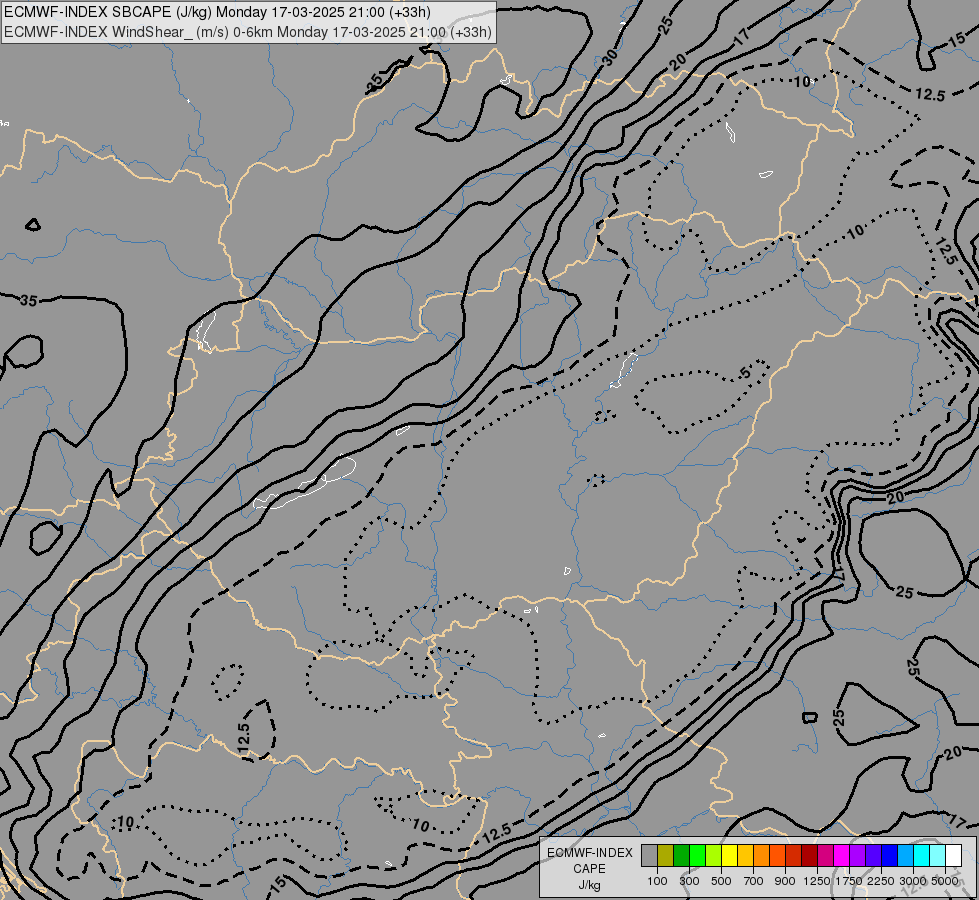This screenshot has width=979, height=900.
Task: Click the legend value label 300
Action: coord(689,881)
